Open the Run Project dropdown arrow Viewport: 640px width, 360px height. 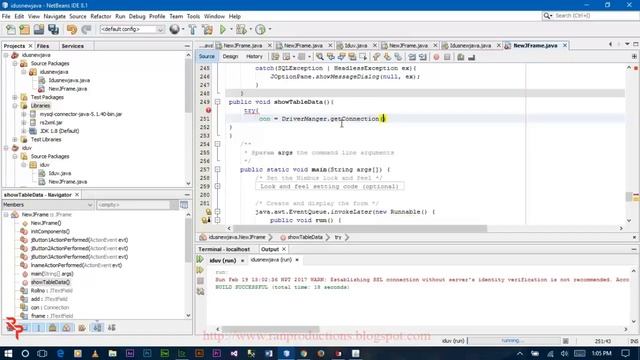pyautogui.click(x=231, y=29)
